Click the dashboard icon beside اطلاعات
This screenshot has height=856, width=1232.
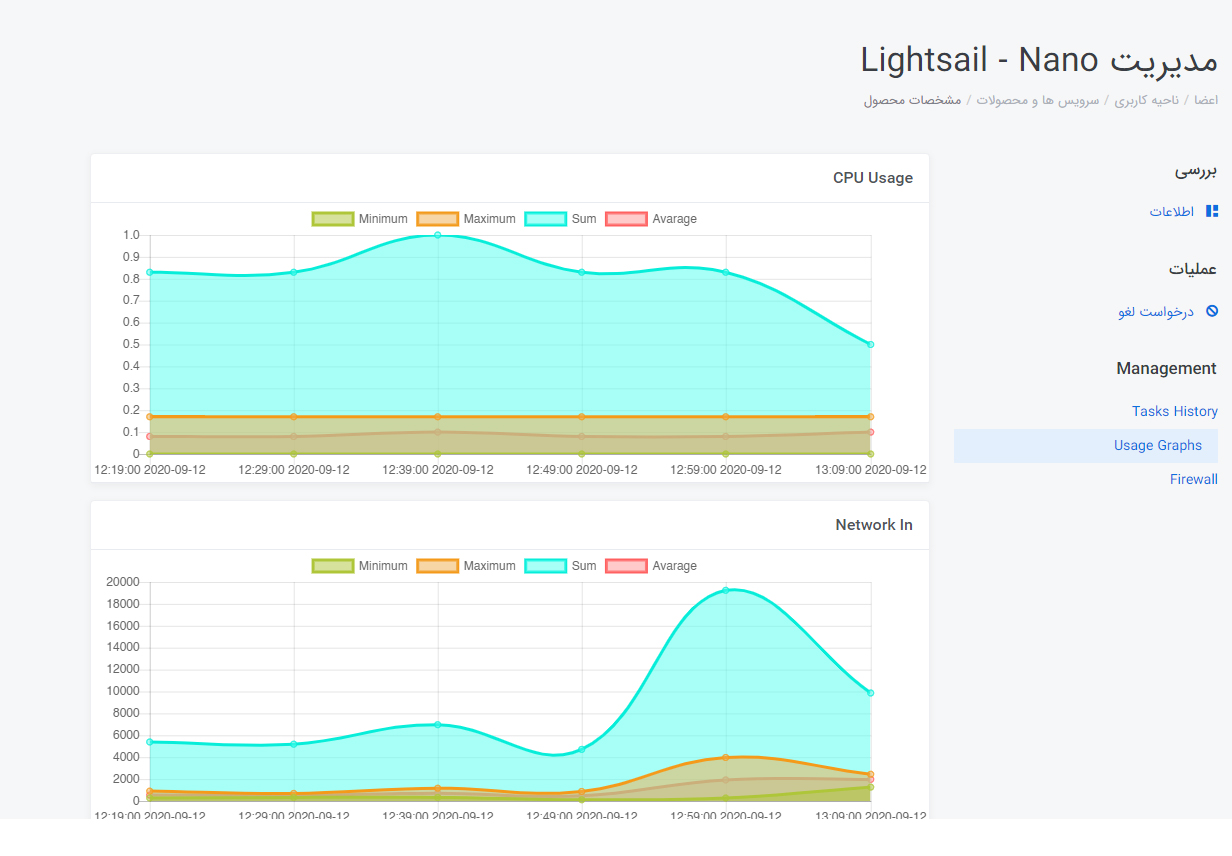click(x=1212, y=211)
